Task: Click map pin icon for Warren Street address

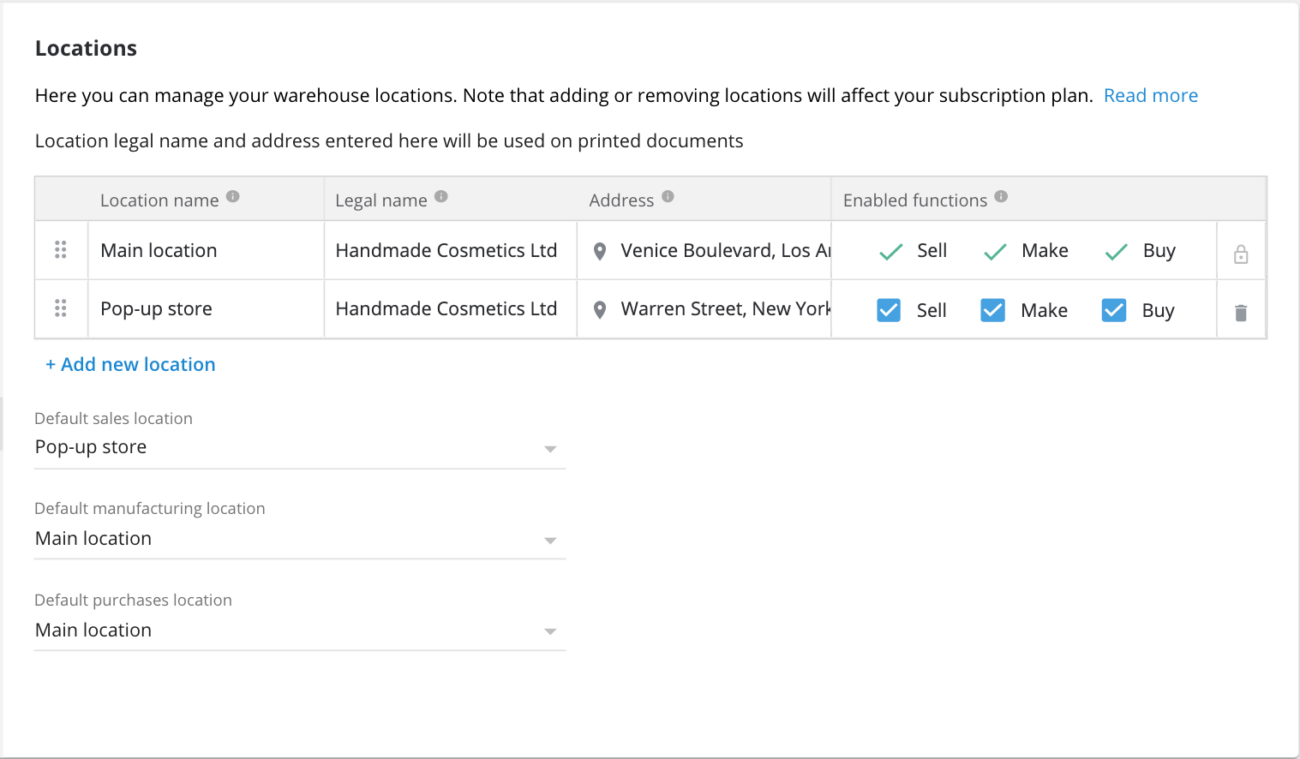Action: click(600, 310)
